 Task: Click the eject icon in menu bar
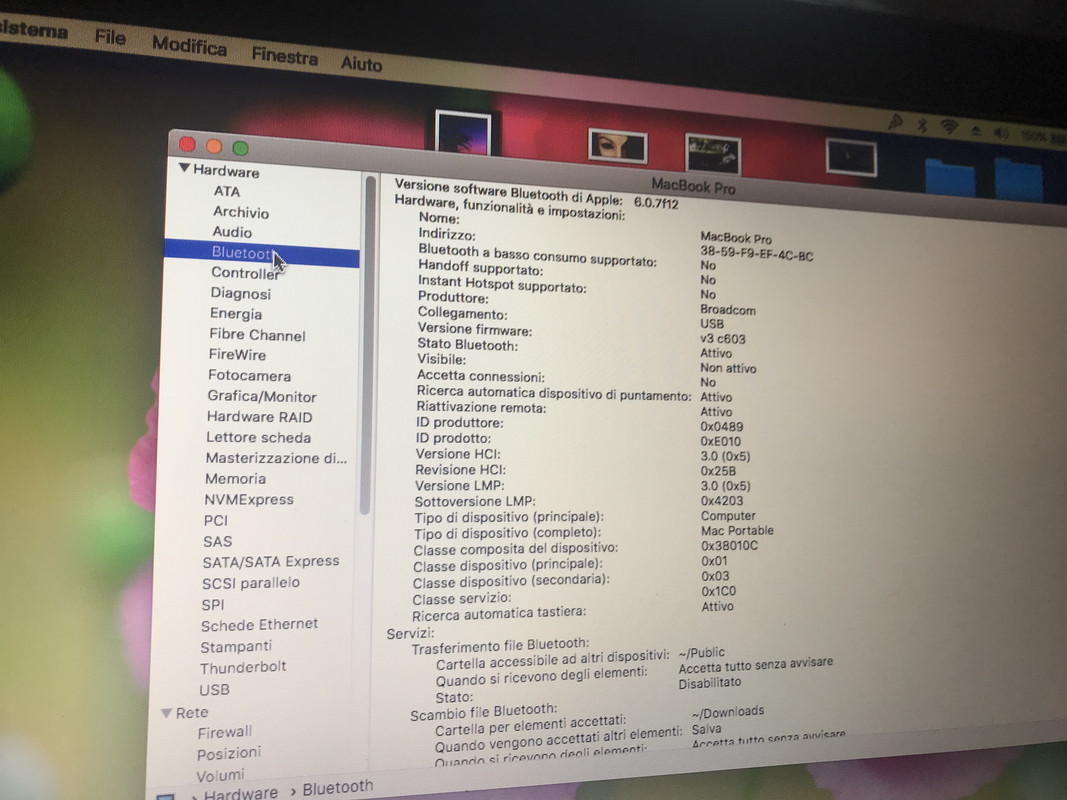click(x=976, y=131)
